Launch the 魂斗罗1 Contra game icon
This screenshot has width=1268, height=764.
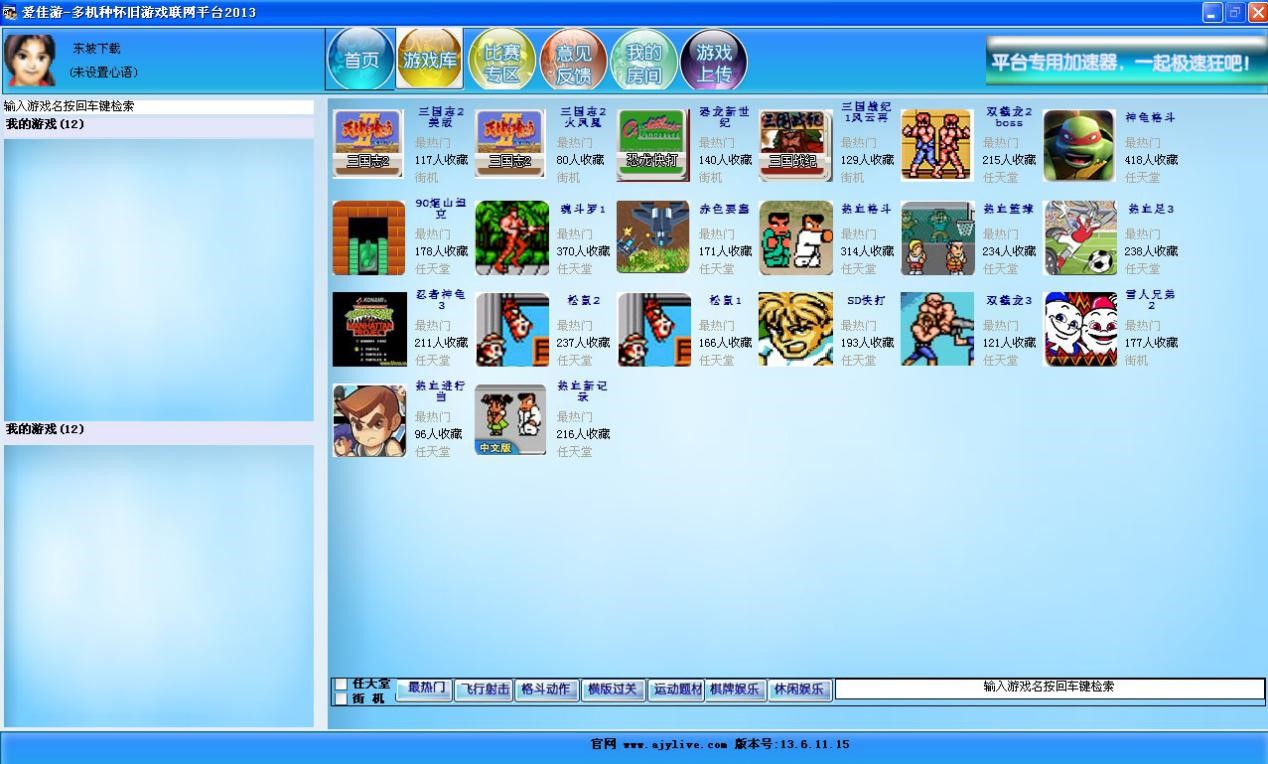(x=511, y=237)
